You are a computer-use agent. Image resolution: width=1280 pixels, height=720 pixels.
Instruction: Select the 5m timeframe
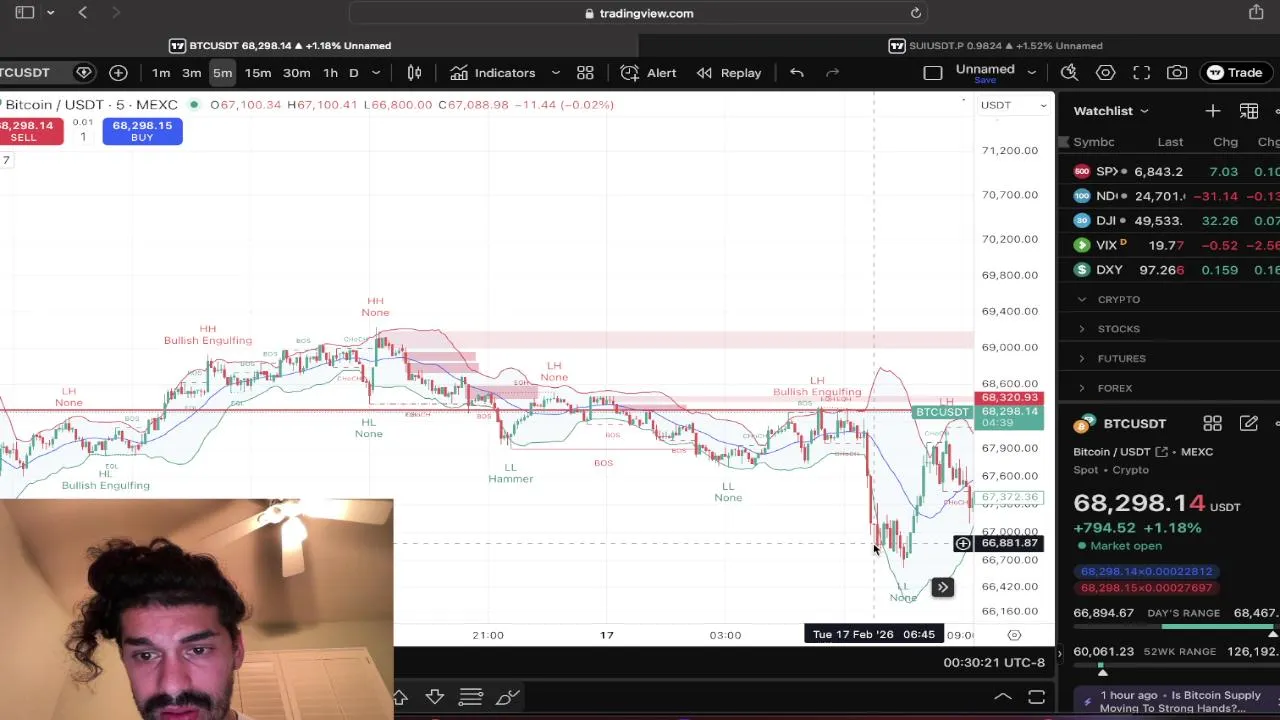222,72
